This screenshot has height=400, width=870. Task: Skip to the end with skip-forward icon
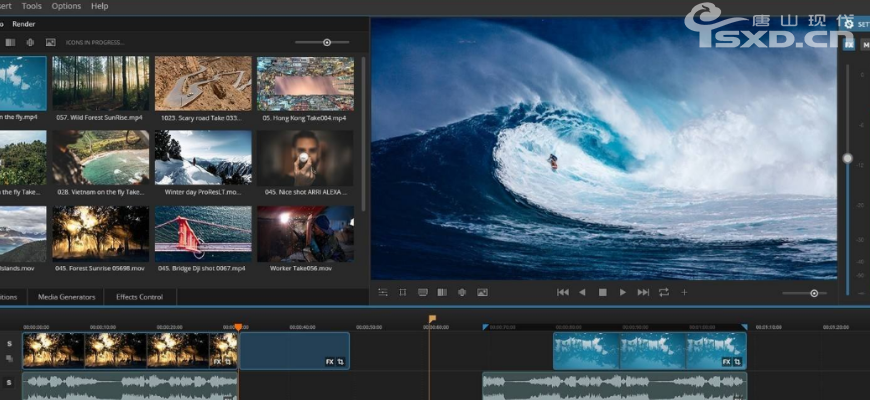click(643, 292)
